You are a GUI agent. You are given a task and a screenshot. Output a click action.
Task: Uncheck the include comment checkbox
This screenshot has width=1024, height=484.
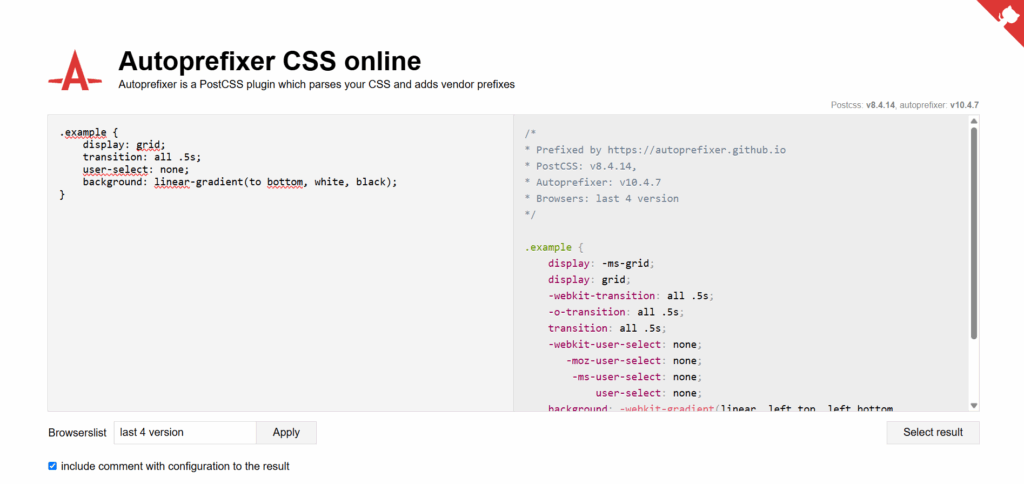53,466
